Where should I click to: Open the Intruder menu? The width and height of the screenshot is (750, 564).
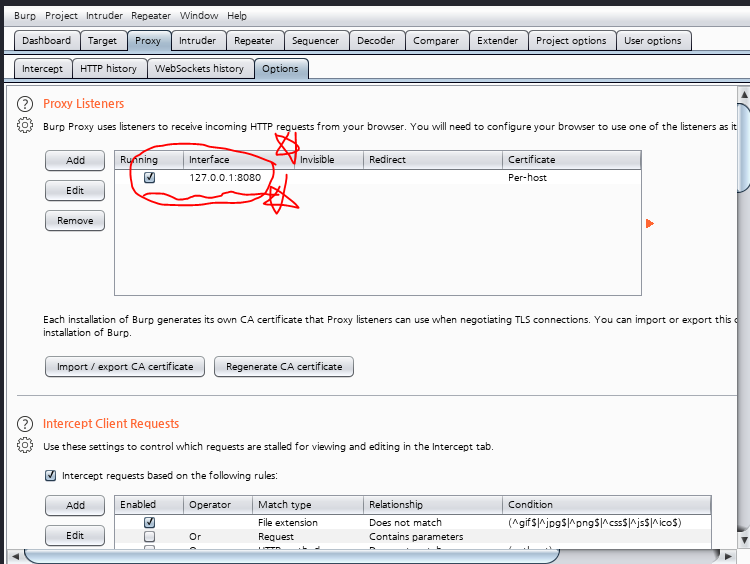click(x=104, y=16)
